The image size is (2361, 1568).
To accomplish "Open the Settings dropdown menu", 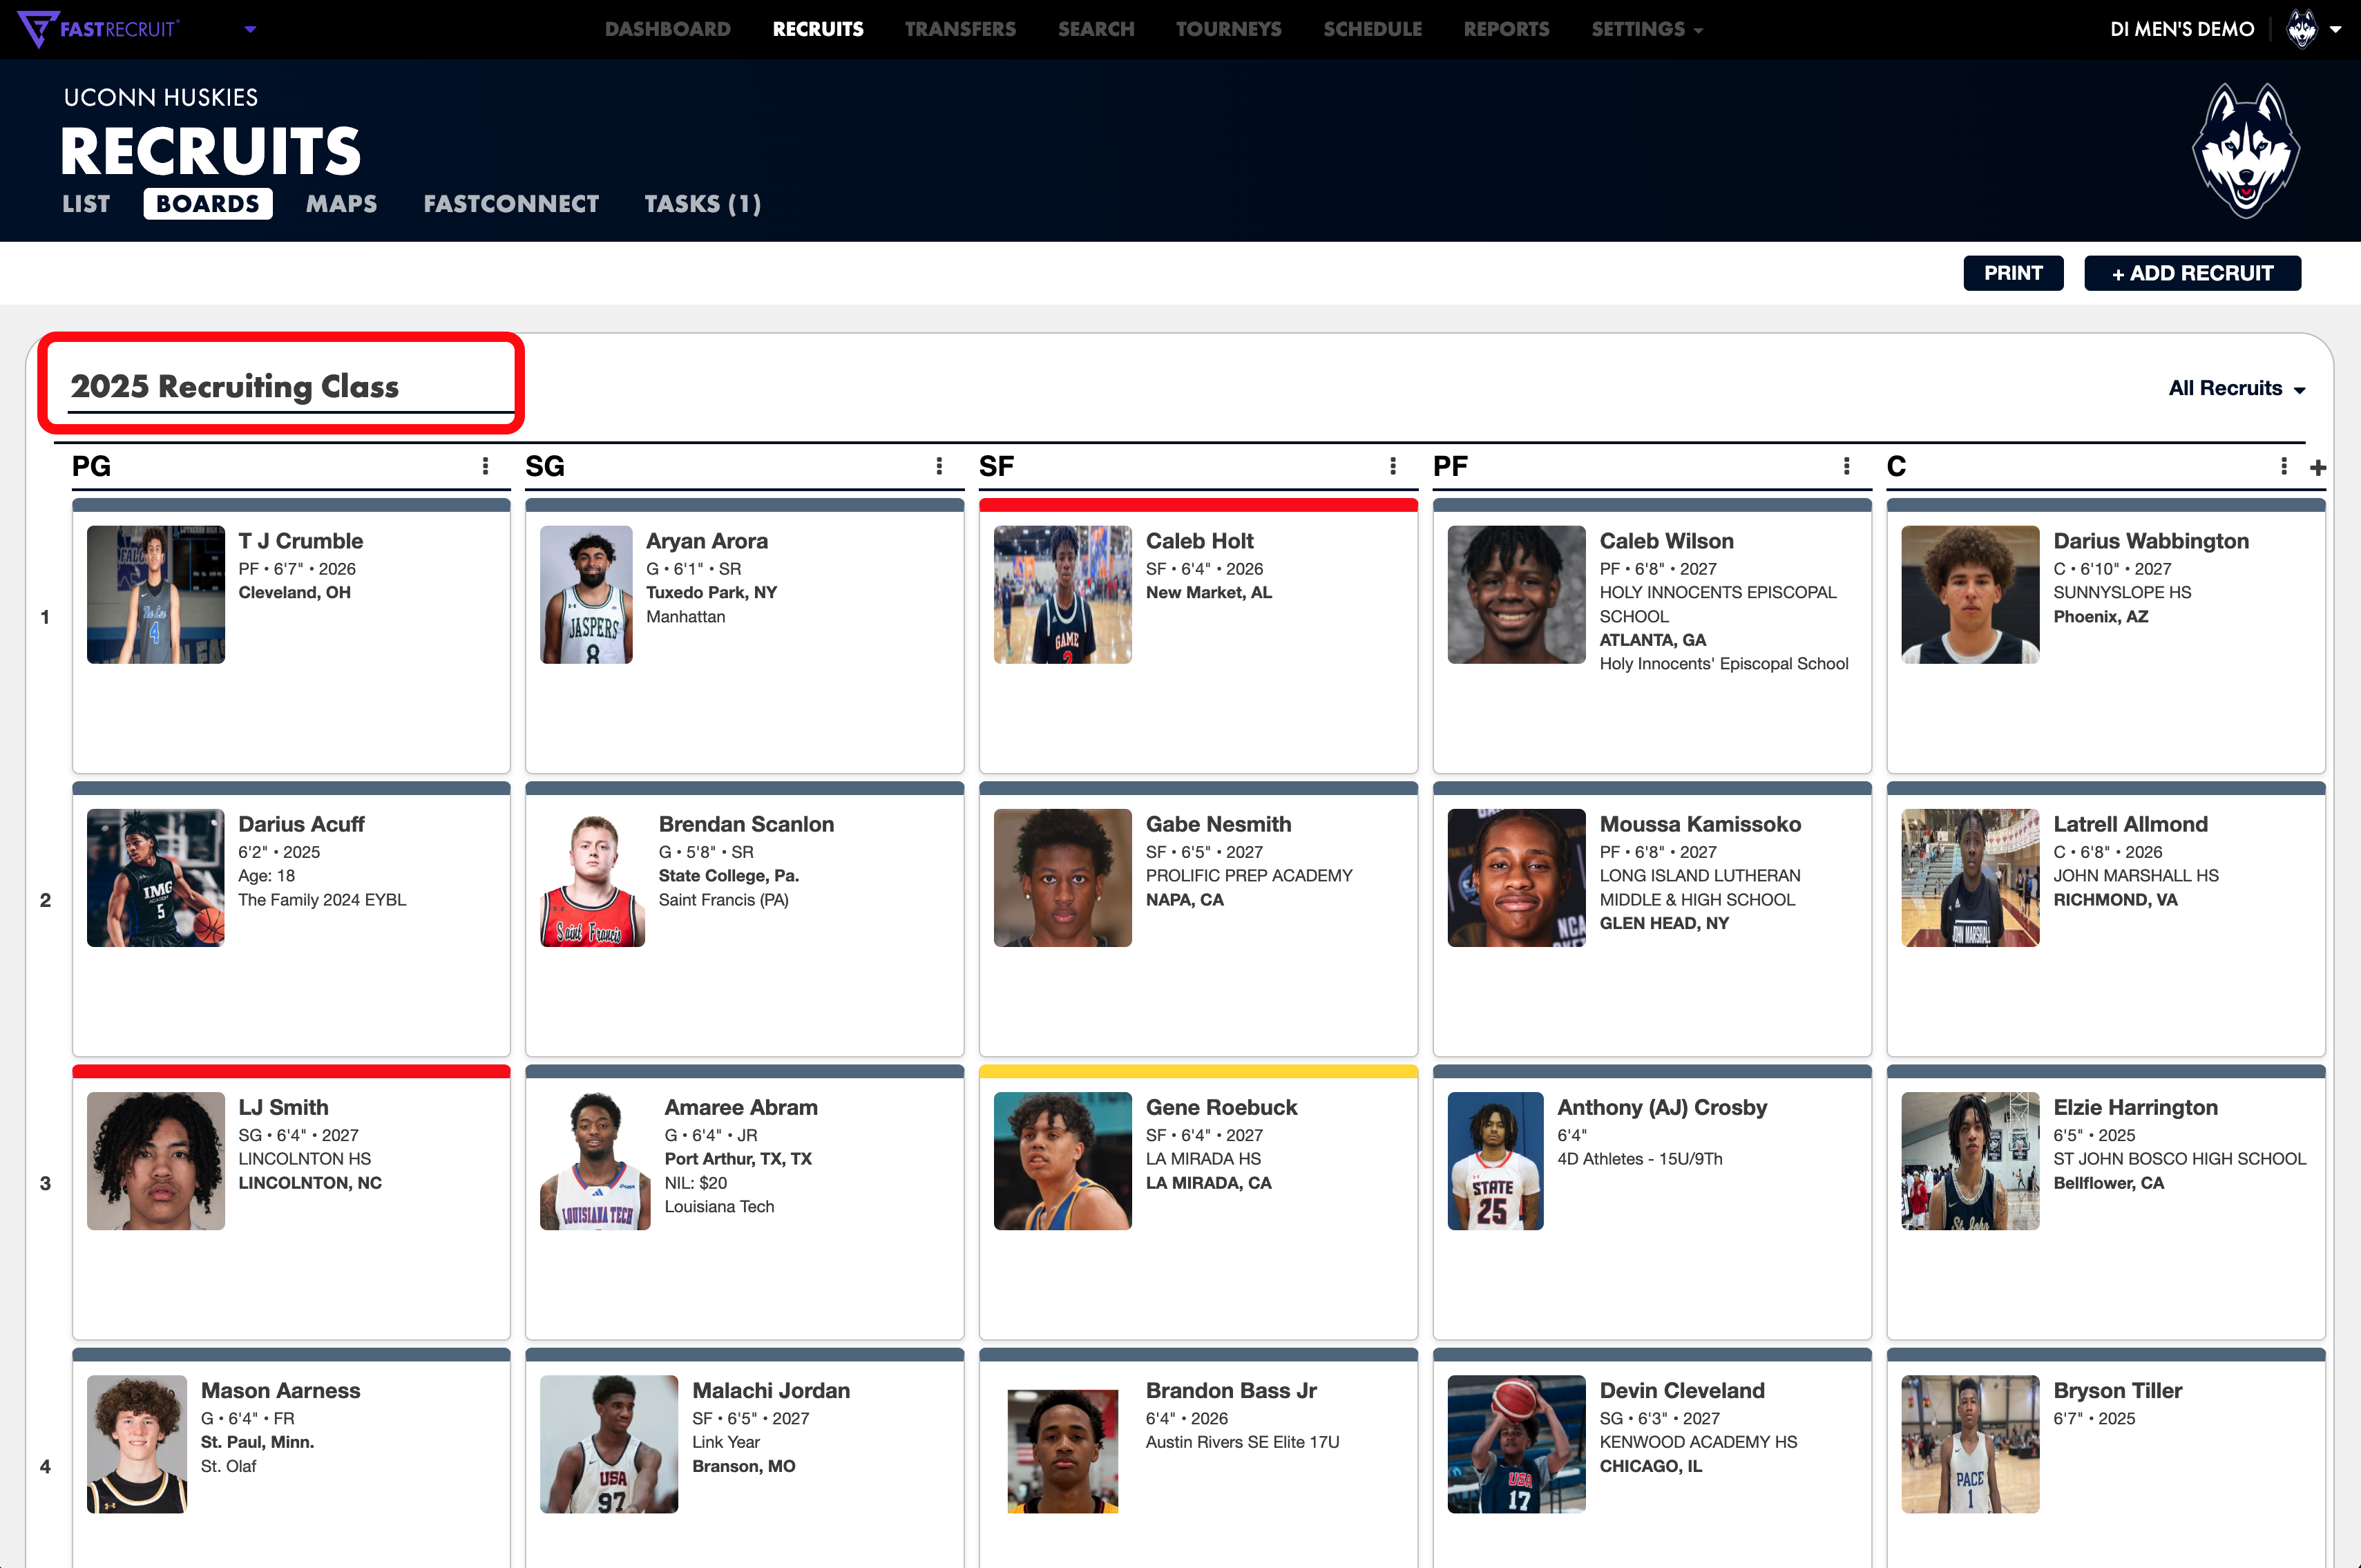I will (1646, 29).
